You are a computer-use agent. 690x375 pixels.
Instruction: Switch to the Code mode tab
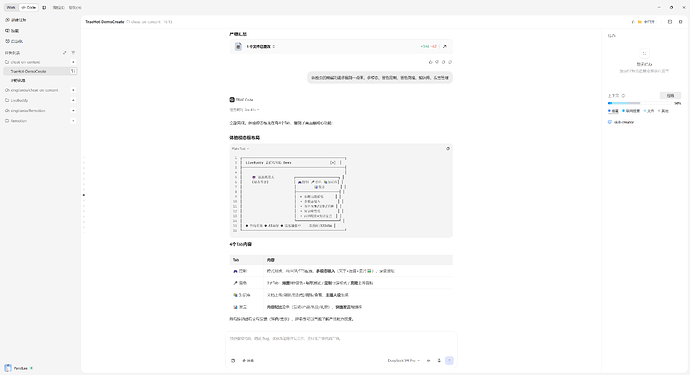[x=29, y=7]
